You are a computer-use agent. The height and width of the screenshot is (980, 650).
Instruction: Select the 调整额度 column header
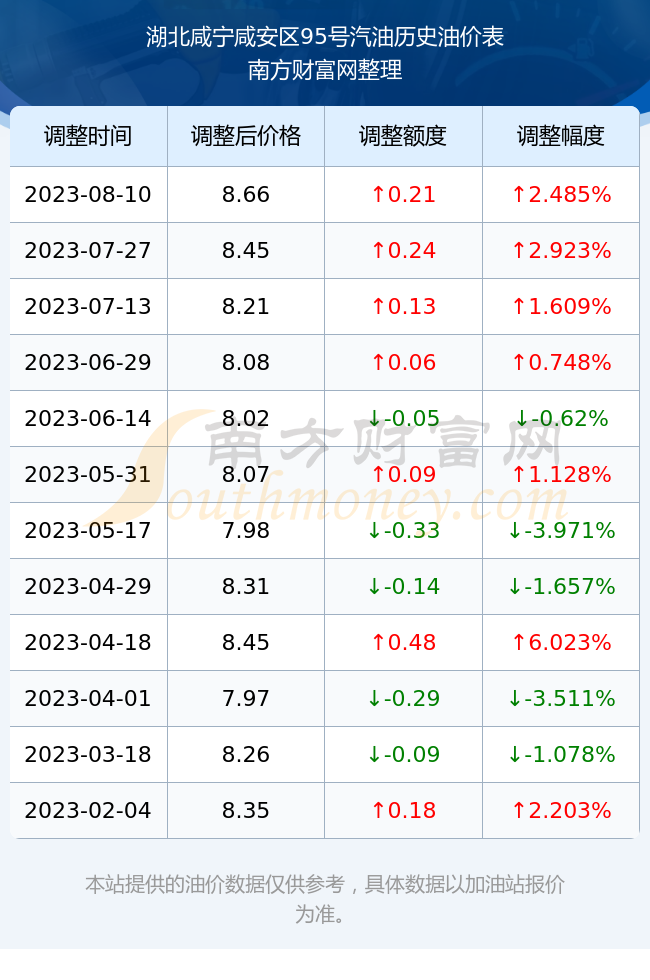coord(403,136)
